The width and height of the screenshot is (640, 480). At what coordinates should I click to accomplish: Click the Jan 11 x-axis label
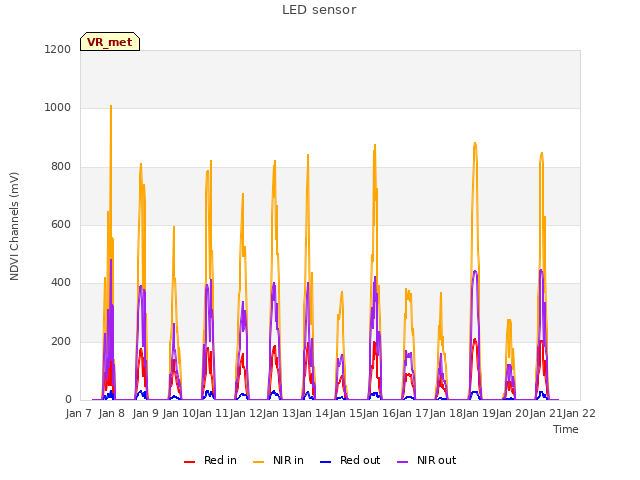(x=212, y=413)
